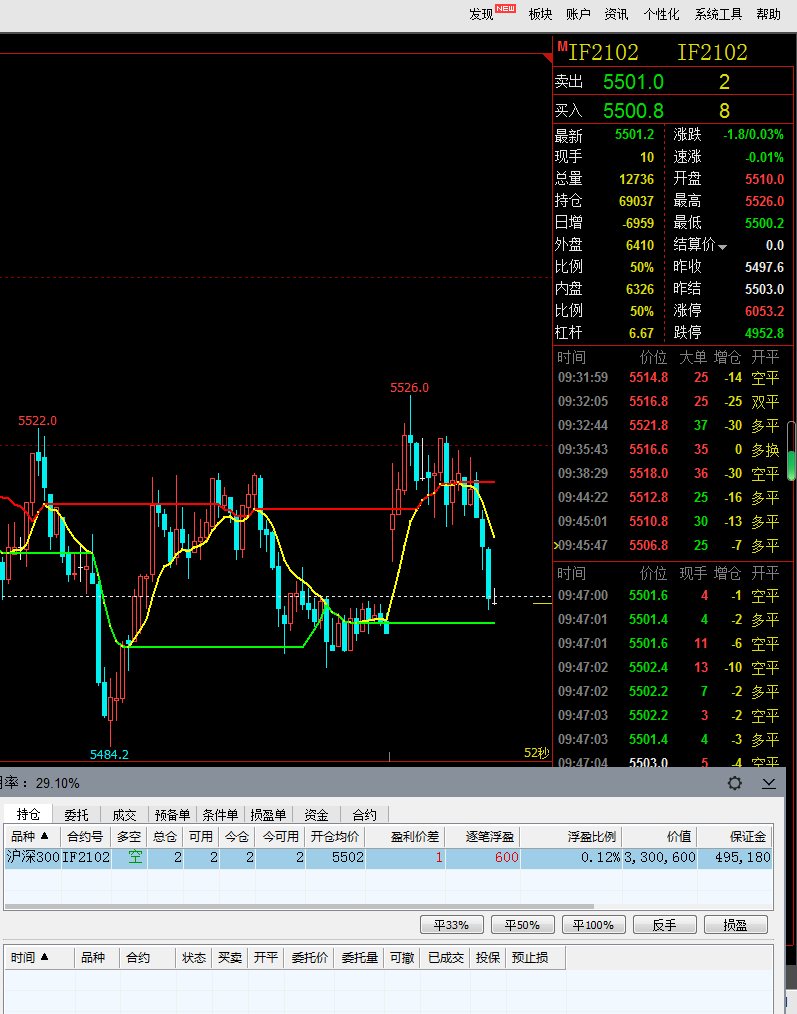Select the 沪深300 IF2102 position row
This screenshot has height=1014, width=797.
click(388, 858)
